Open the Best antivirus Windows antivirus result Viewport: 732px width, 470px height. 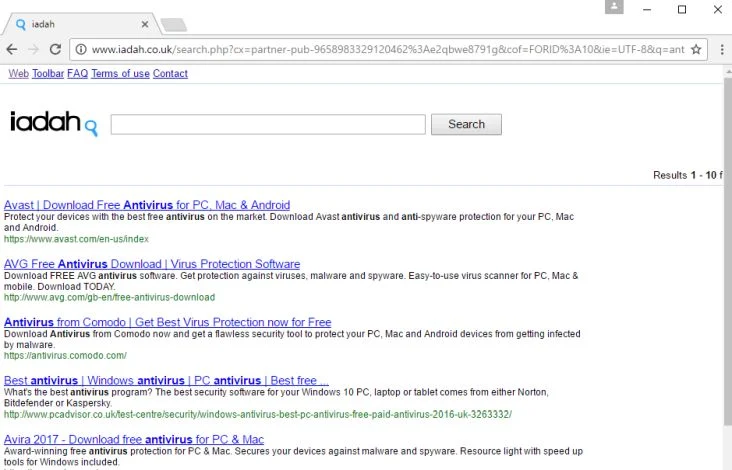pos(166,380)
